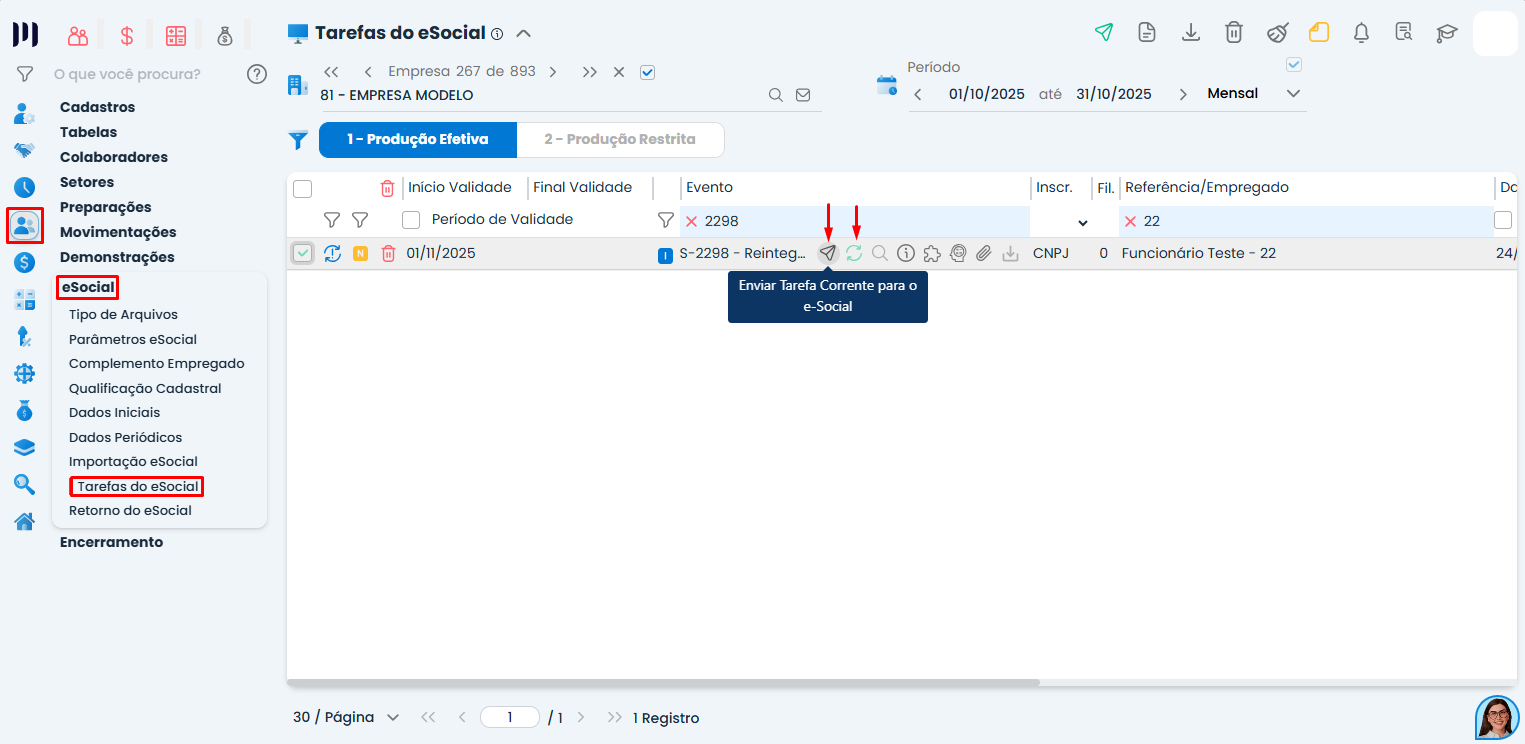Click the info icon in S-2298 row
Screen dimensions: 1525x744
906,253
